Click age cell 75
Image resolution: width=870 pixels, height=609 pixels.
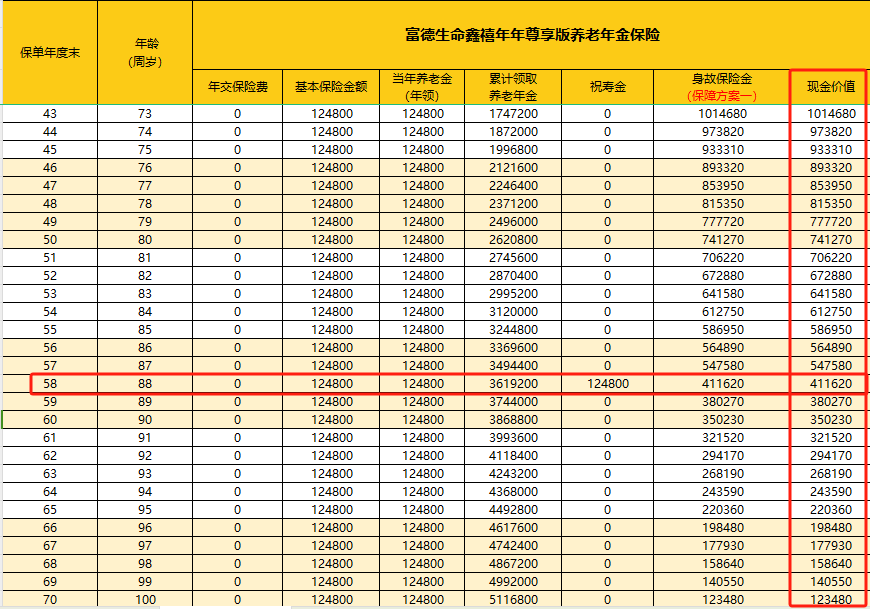pyautogui.click(x=145, y=150)
